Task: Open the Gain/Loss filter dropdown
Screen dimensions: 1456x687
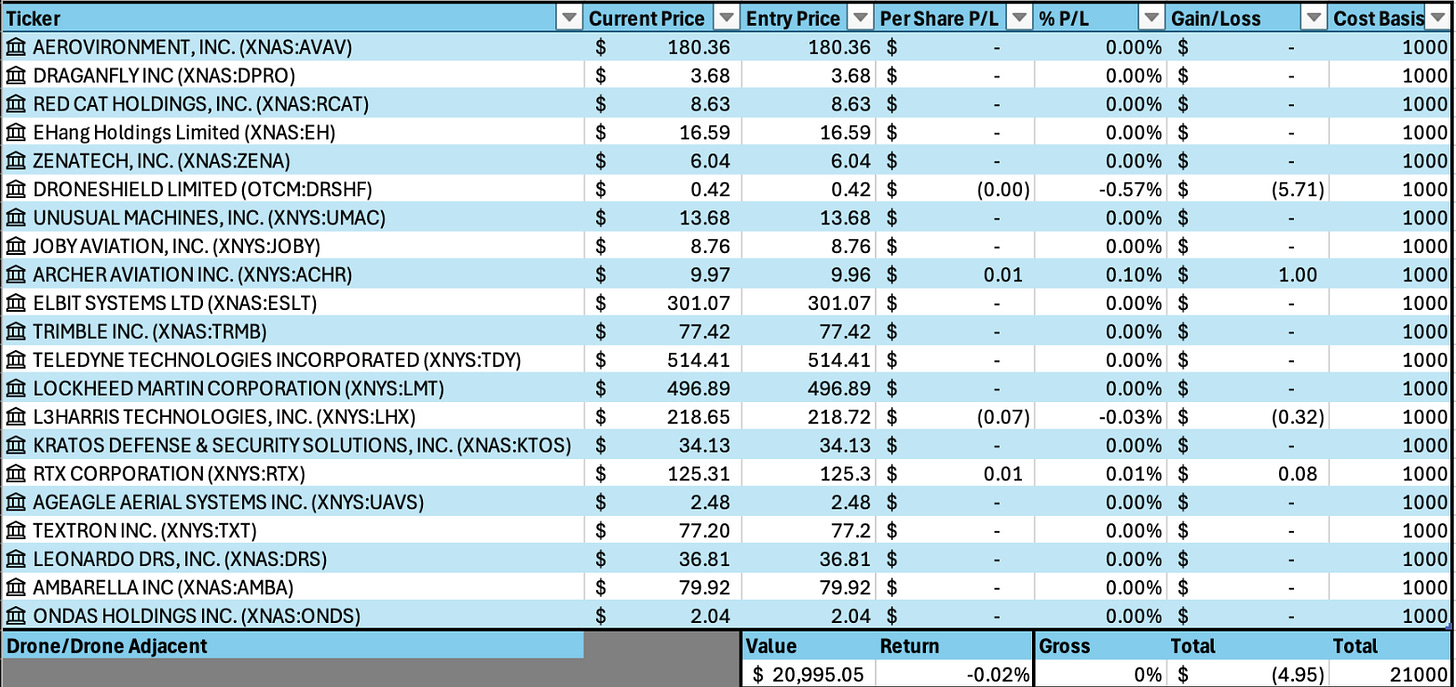Action: (1314, 18)
